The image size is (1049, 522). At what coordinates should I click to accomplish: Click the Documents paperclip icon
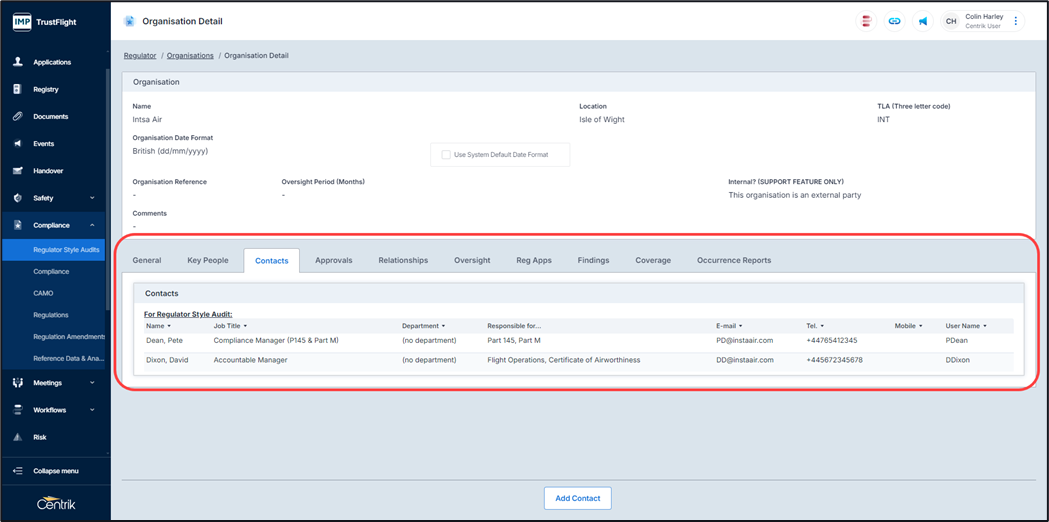pyautogui.click(x=17, y=116)
